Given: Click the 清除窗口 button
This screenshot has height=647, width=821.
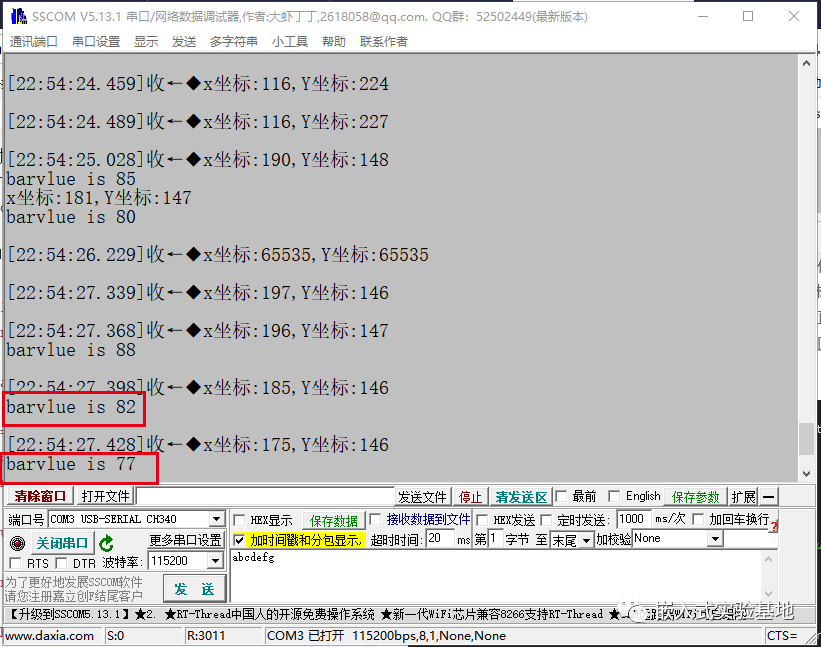Looking at the screenshot, I should pyautogui.click(x=40, y=496).
